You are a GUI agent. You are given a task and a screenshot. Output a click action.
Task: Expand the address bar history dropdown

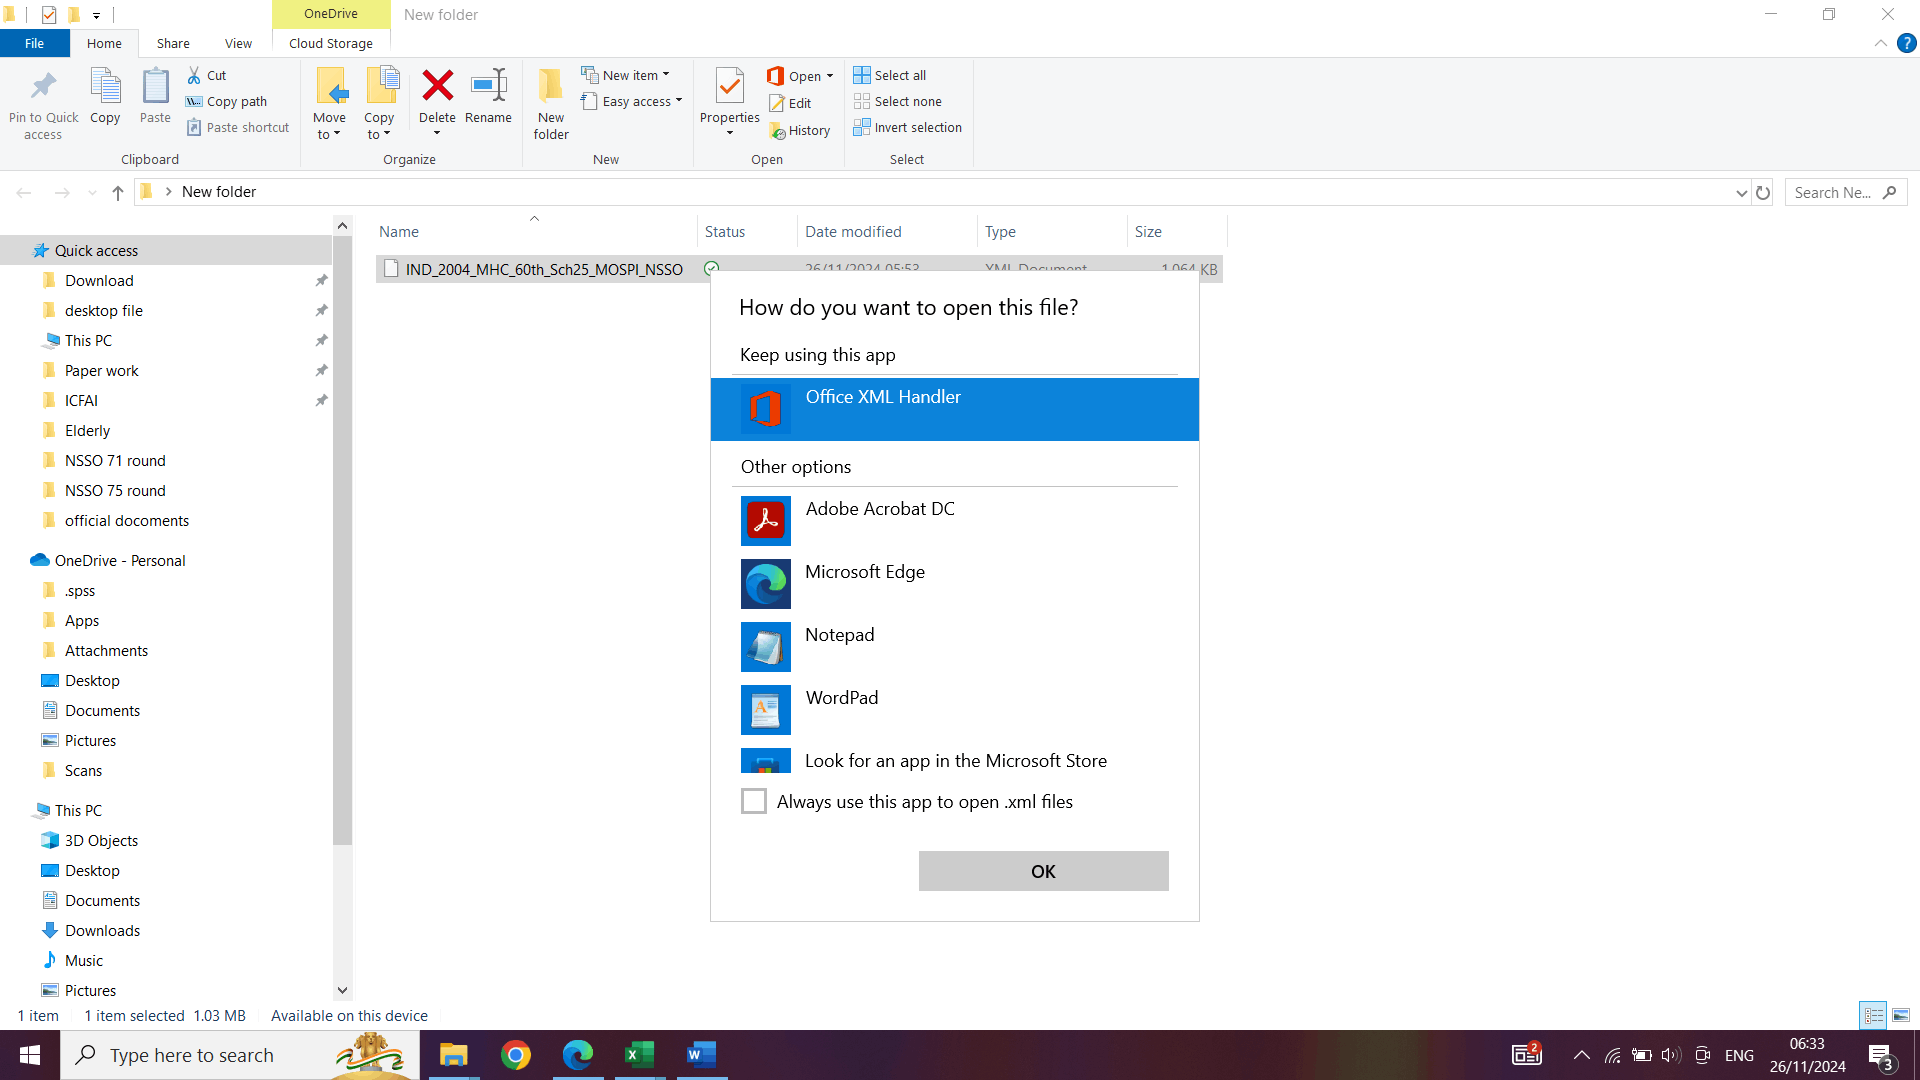(1741, 192)
